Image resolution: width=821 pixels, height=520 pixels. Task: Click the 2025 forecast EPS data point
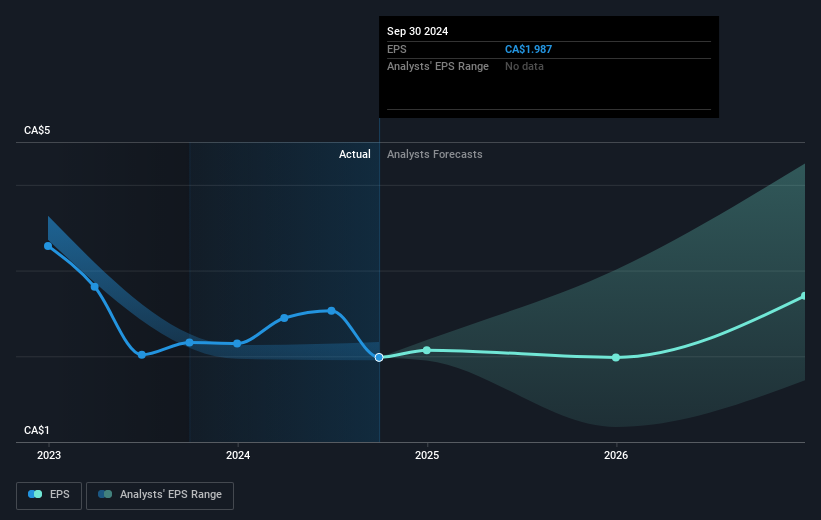(x=427, y=350)
